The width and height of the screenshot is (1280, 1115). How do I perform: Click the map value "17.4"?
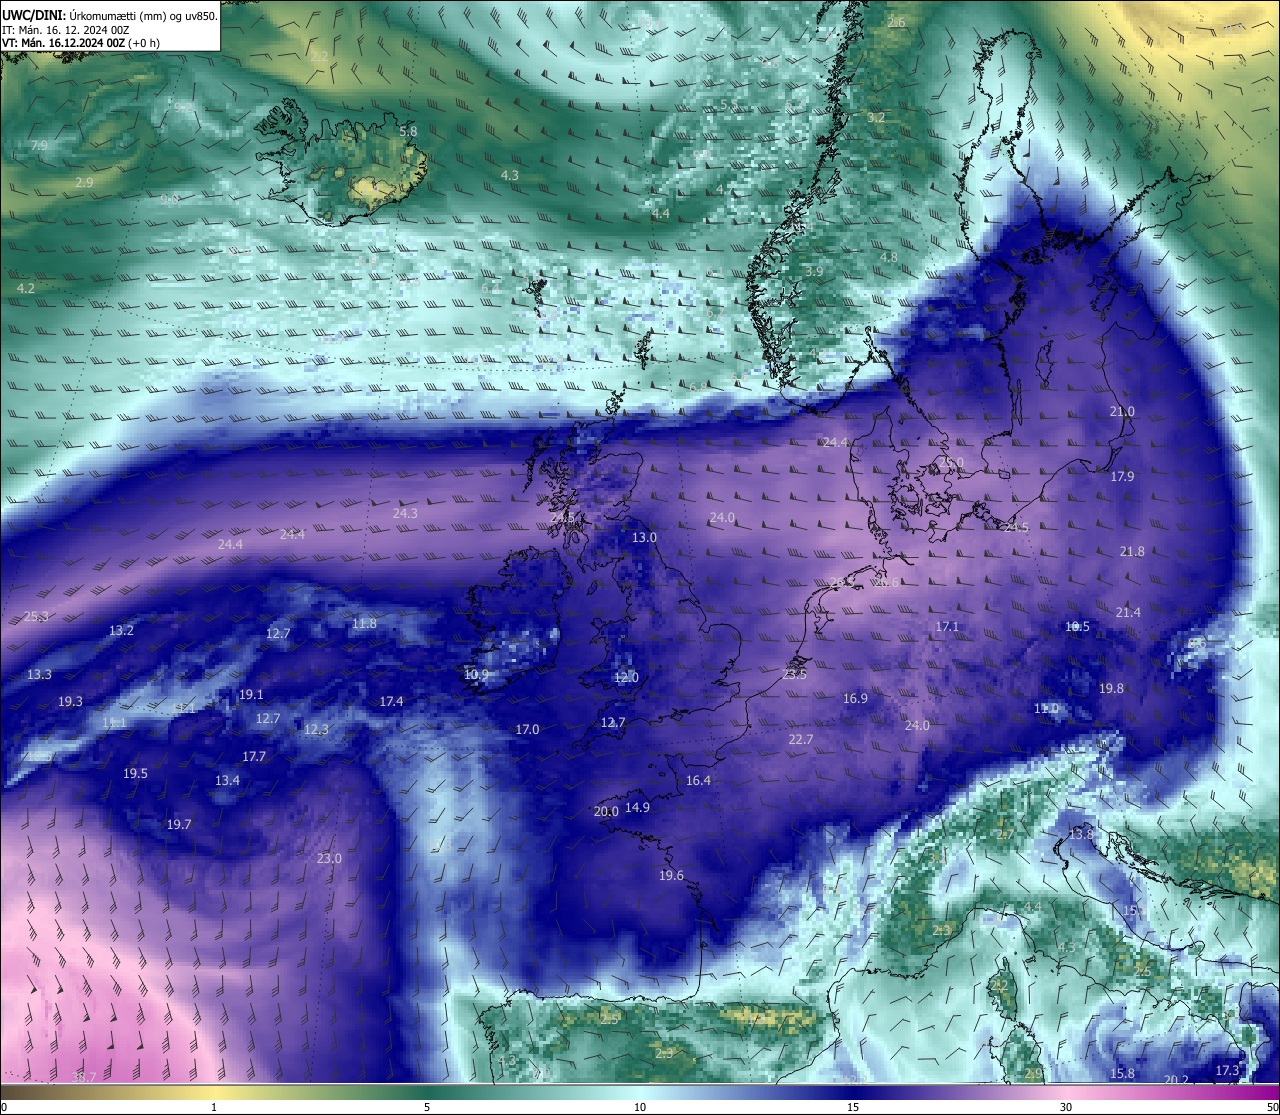tap(391, 702)
